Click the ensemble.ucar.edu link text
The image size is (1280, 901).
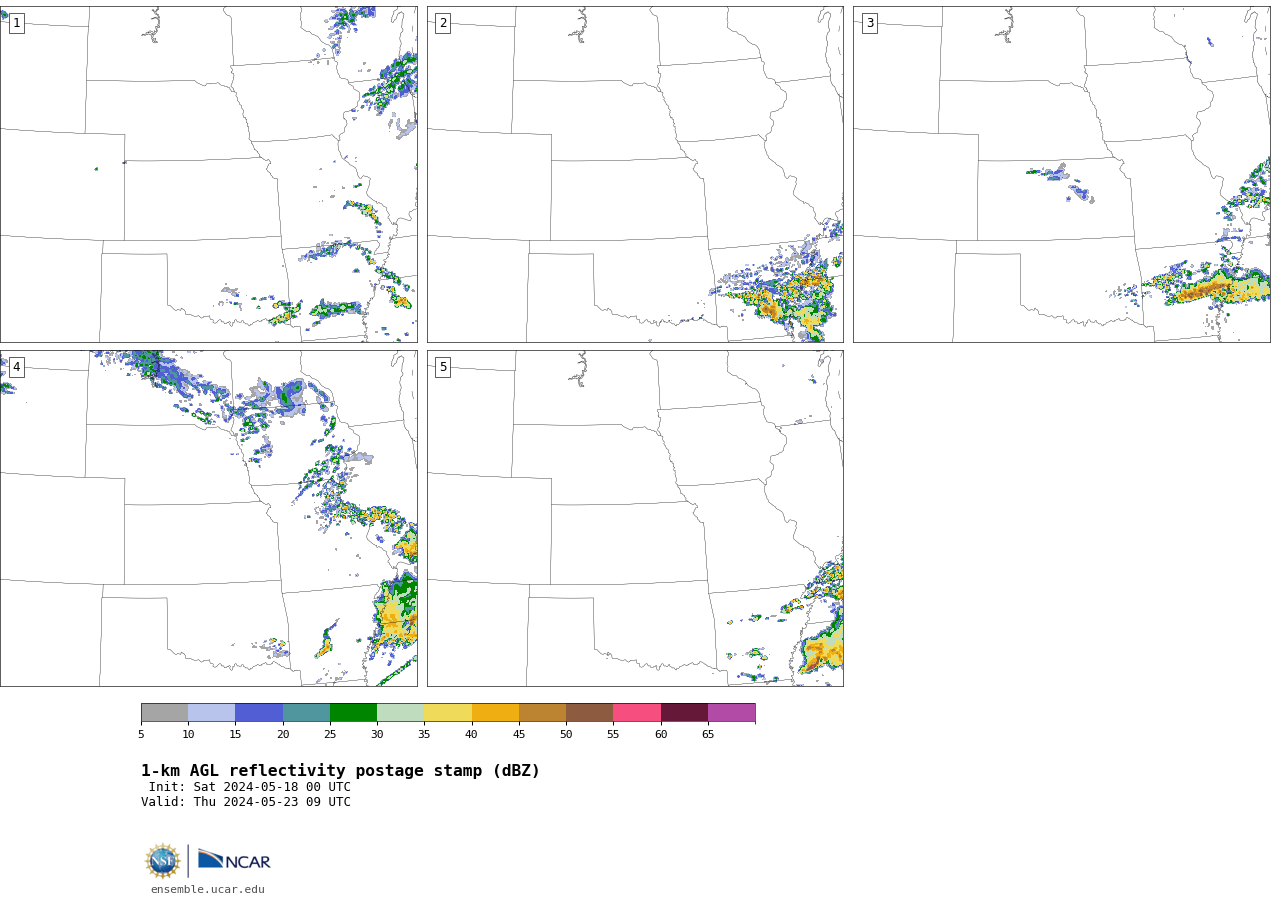point(208,889)
